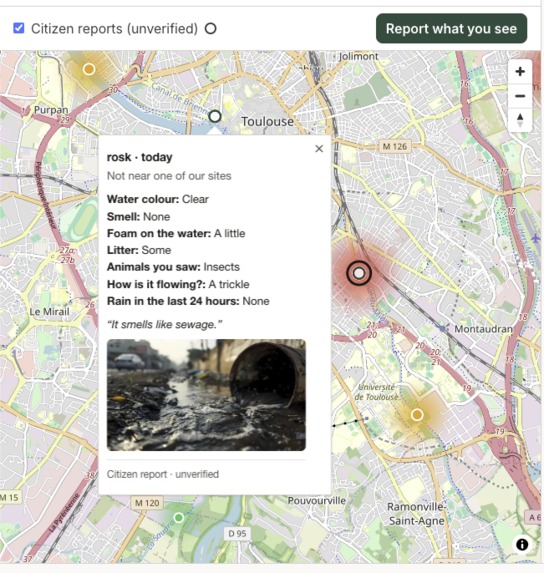Open the map attribution info icon

pyautogui.click(x=522, y=544)
